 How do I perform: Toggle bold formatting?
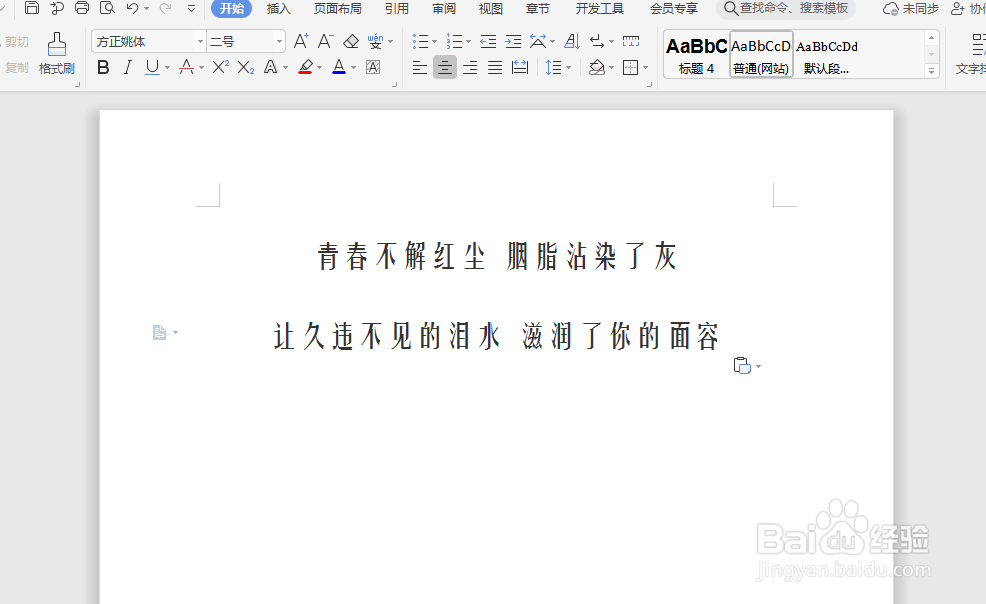coord(103,67)
